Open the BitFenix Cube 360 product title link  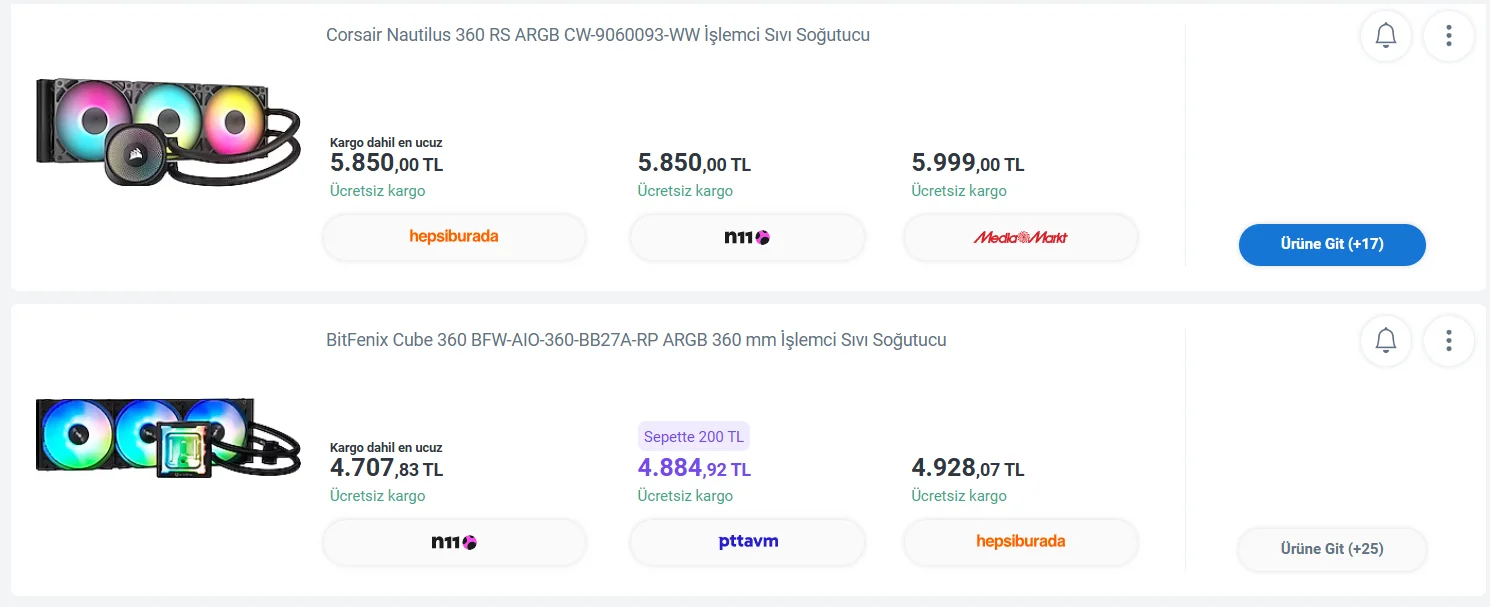coord(636,340)
